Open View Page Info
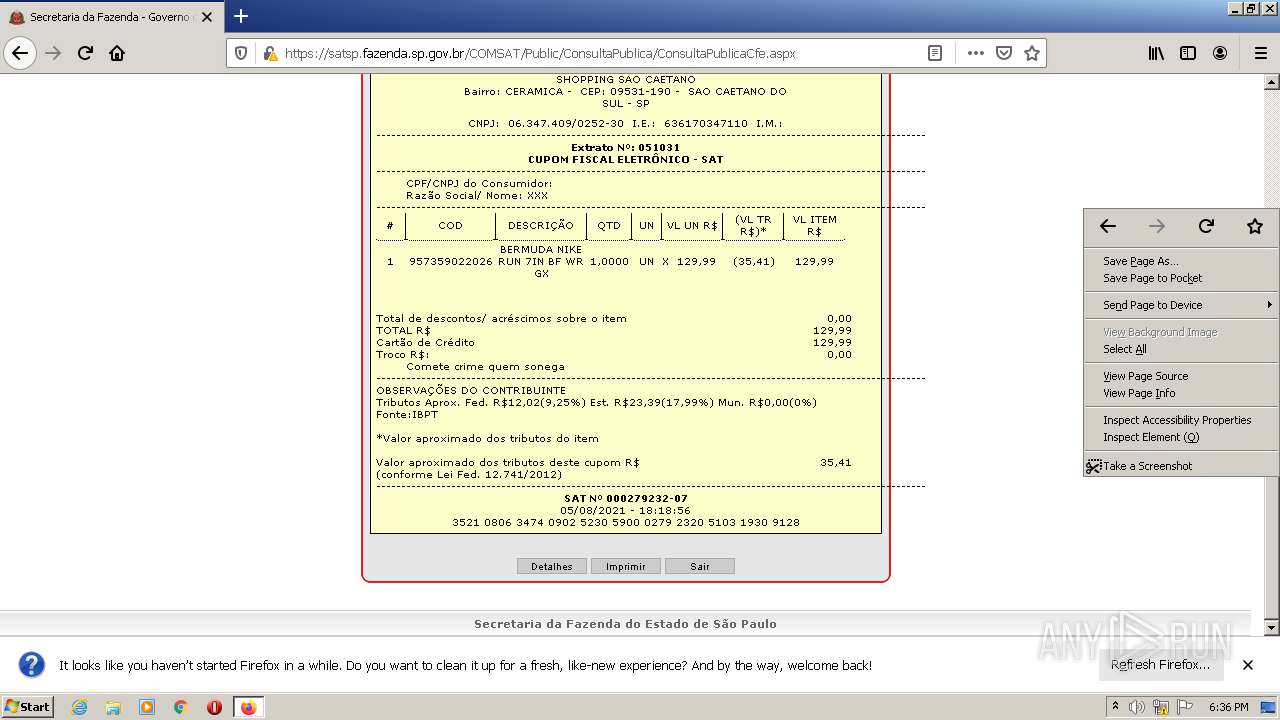The width and height of the screenshot is (1280, 720). [1181, 393]
